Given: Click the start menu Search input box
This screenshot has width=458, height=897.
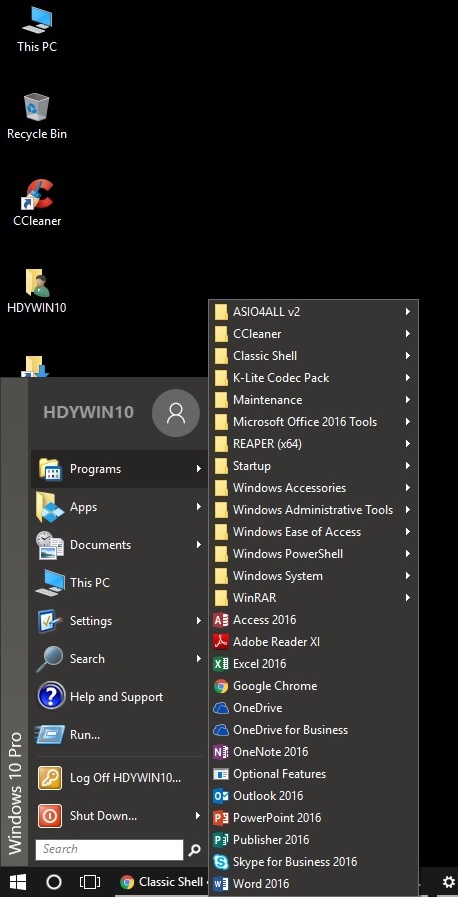Looking at the screenshot, I should point(109,850).
